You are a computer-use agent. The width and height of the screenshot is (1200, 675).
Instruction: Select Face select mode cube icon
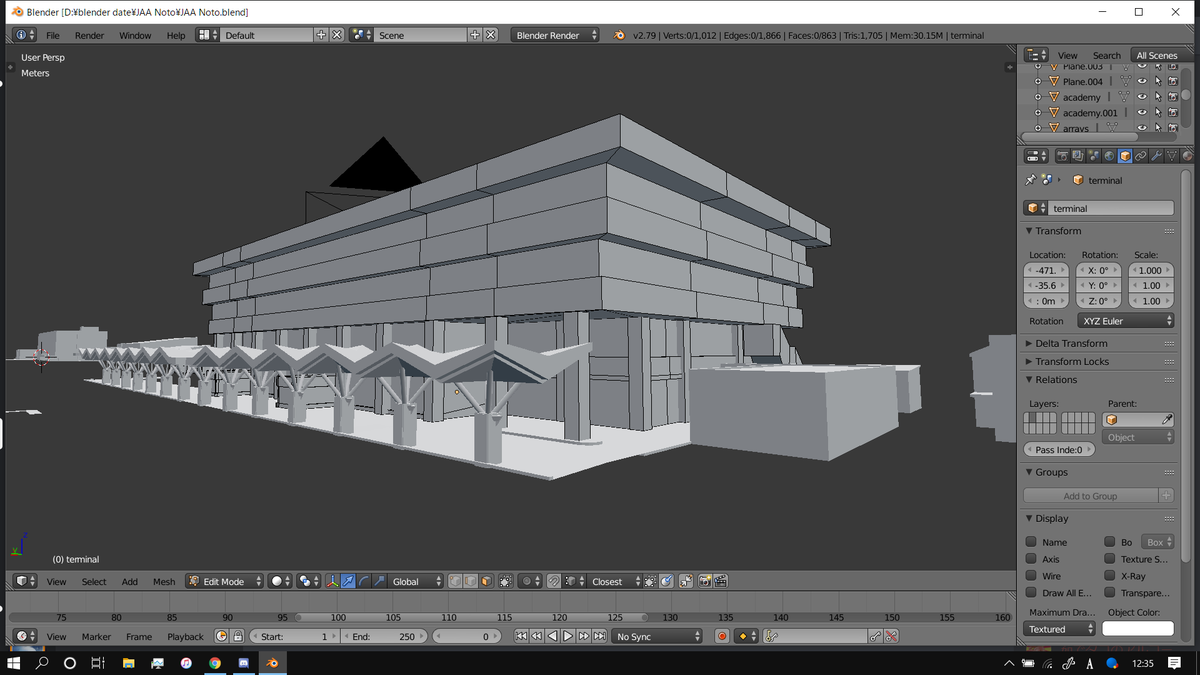[486, 581]
